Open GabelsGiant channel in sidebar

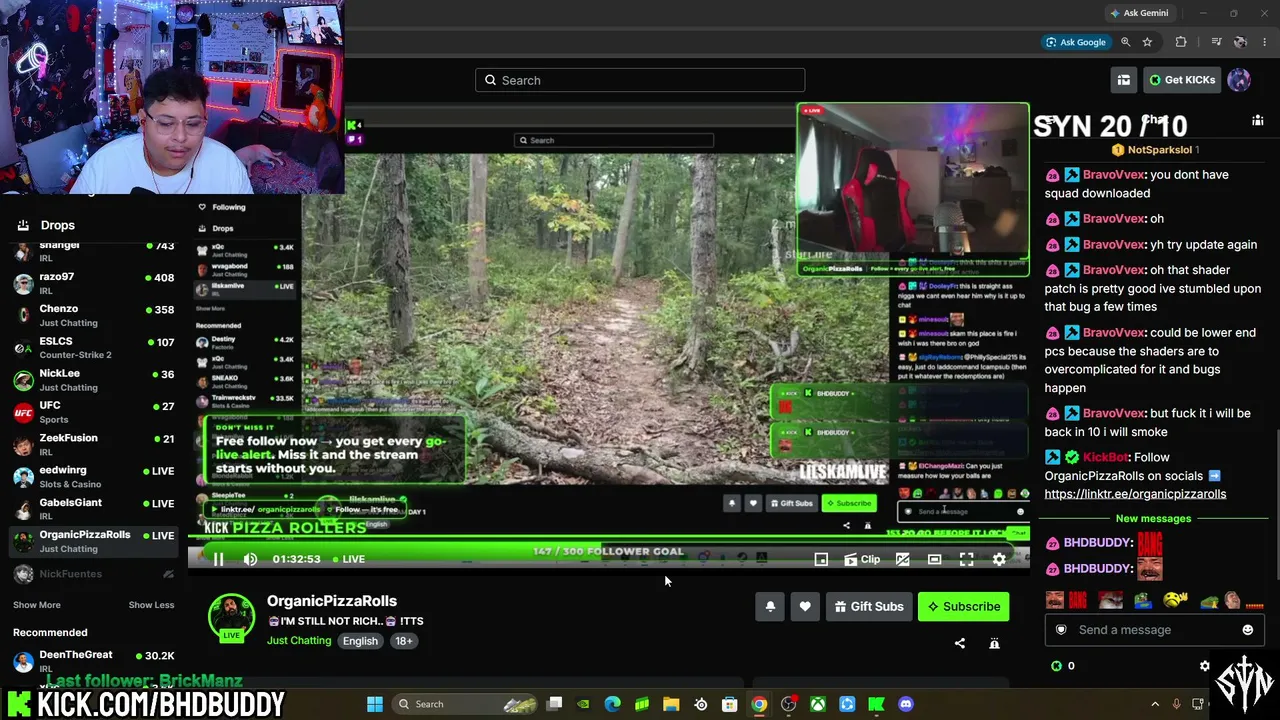95,509
